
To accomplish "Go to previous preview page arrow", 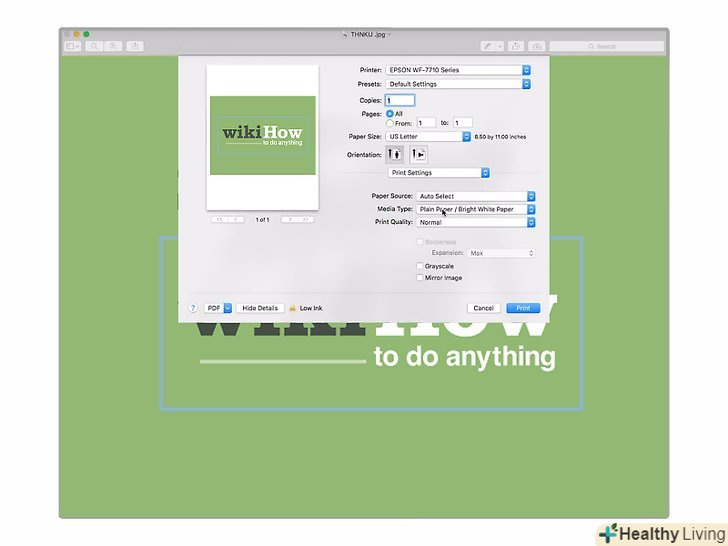I will [x=236, y=219].
